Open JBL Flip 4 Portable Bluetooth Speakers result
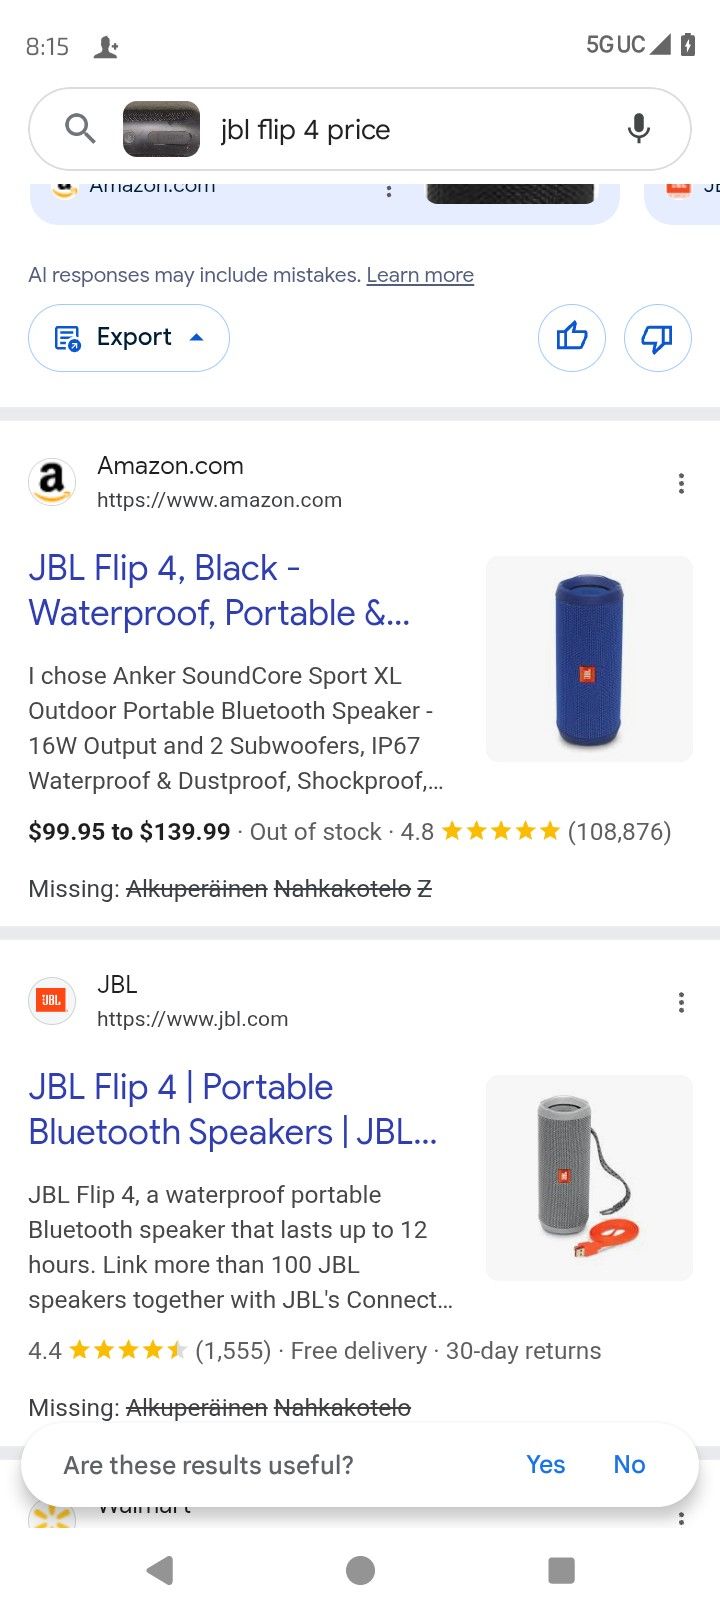Screen dimensions: 720x1612 [x=232, y=1109]
